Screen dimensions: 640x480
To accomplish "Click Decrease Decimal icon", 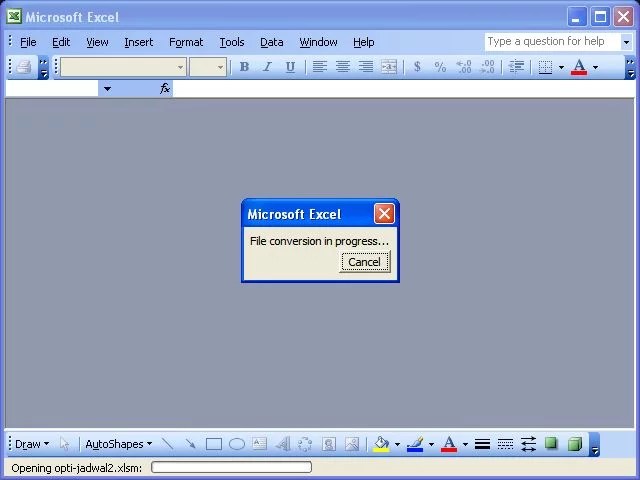I will [487, 67].
